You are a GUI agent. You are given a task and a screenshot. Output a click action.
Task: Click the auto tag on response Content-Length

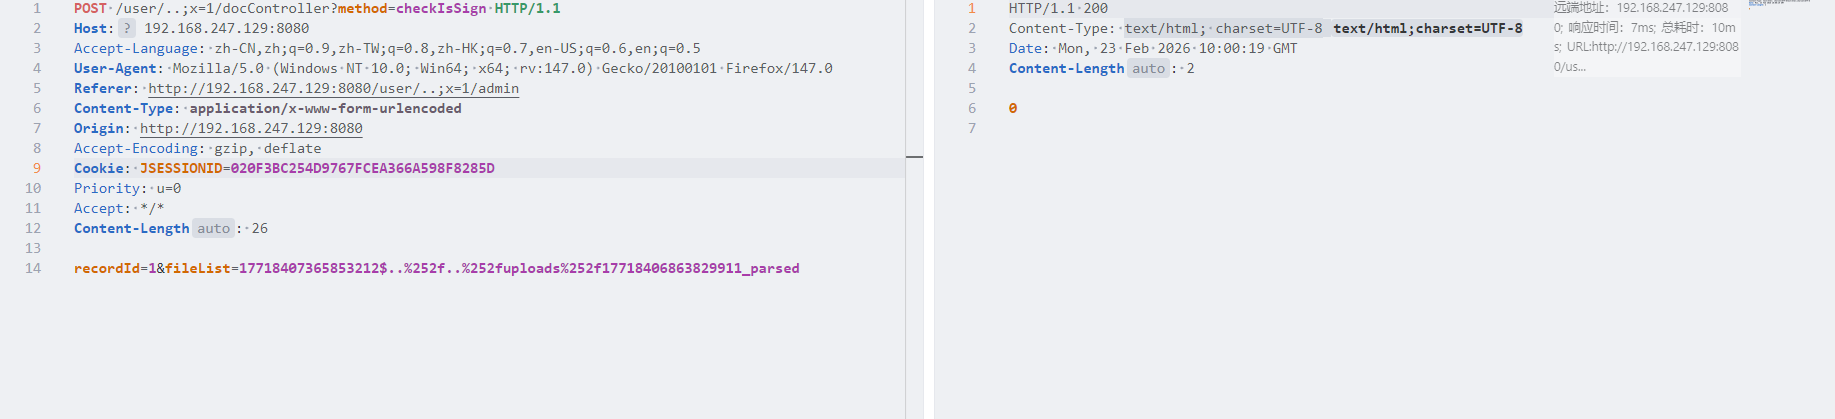1148,68
